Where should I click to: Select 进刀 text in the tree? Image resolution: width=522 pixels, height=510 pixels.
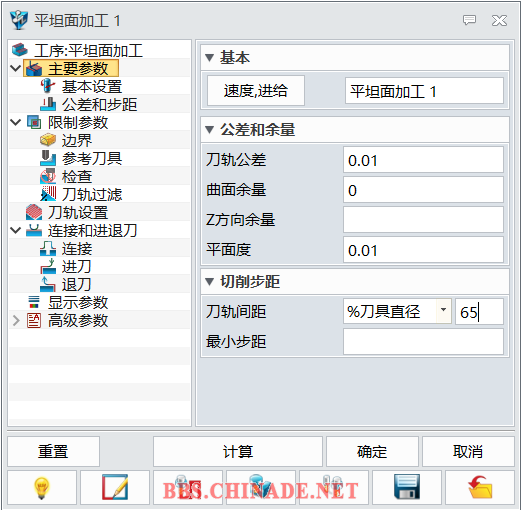click(77, 267)
